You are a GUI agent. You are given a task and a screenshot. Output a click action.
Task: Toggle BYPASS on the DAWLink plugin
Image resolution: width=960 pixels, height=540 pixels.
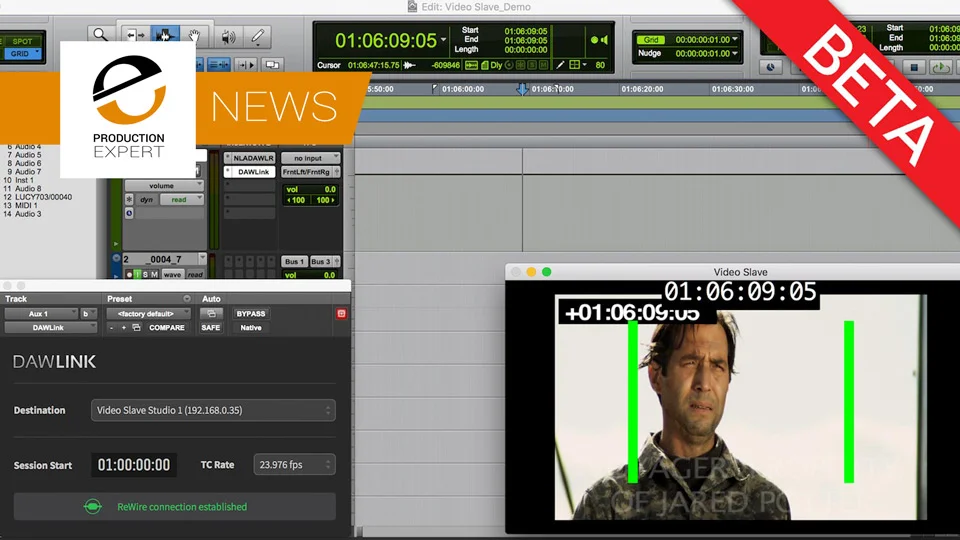251,313
